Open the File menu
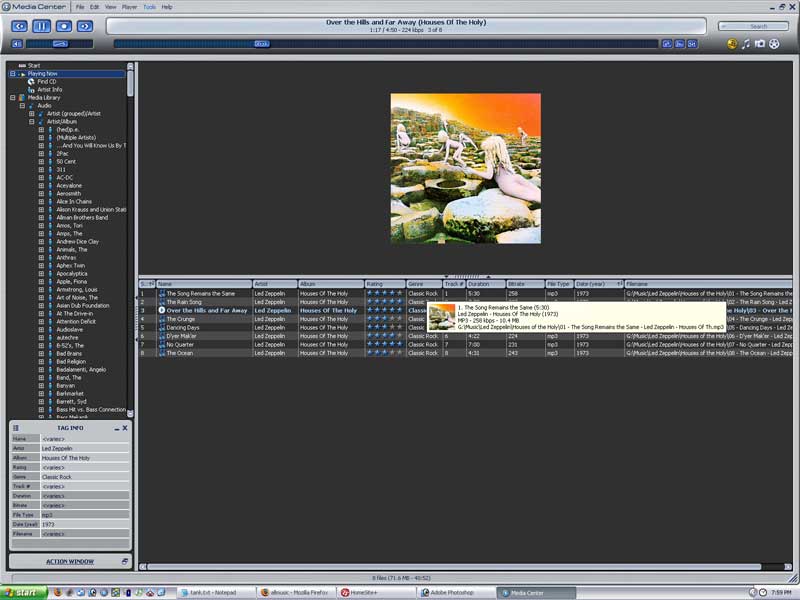Image resolution: width=800 pixels, height=600 pixels. pyautogui.click(x=80, y=7)
